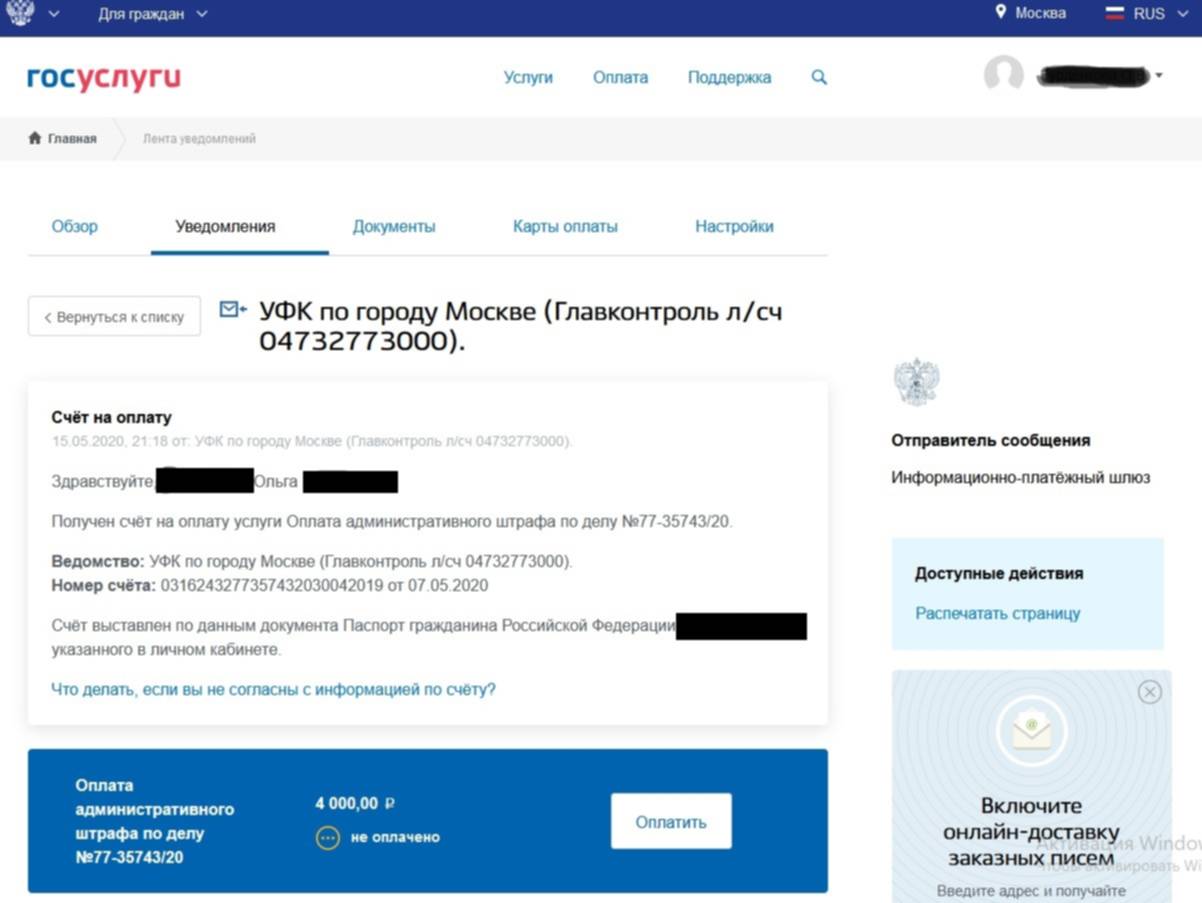Image resolution: width=1202 pixels, height=903 pixels.
Task: Click the Gosuslugi logo
Action: [x=104, y=78]
